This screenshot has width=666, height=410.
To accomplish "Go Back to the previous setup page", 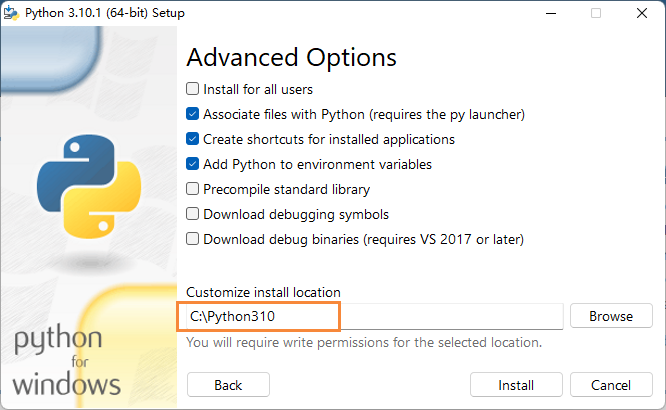I will pyautogui.click(x=228, y=385).
